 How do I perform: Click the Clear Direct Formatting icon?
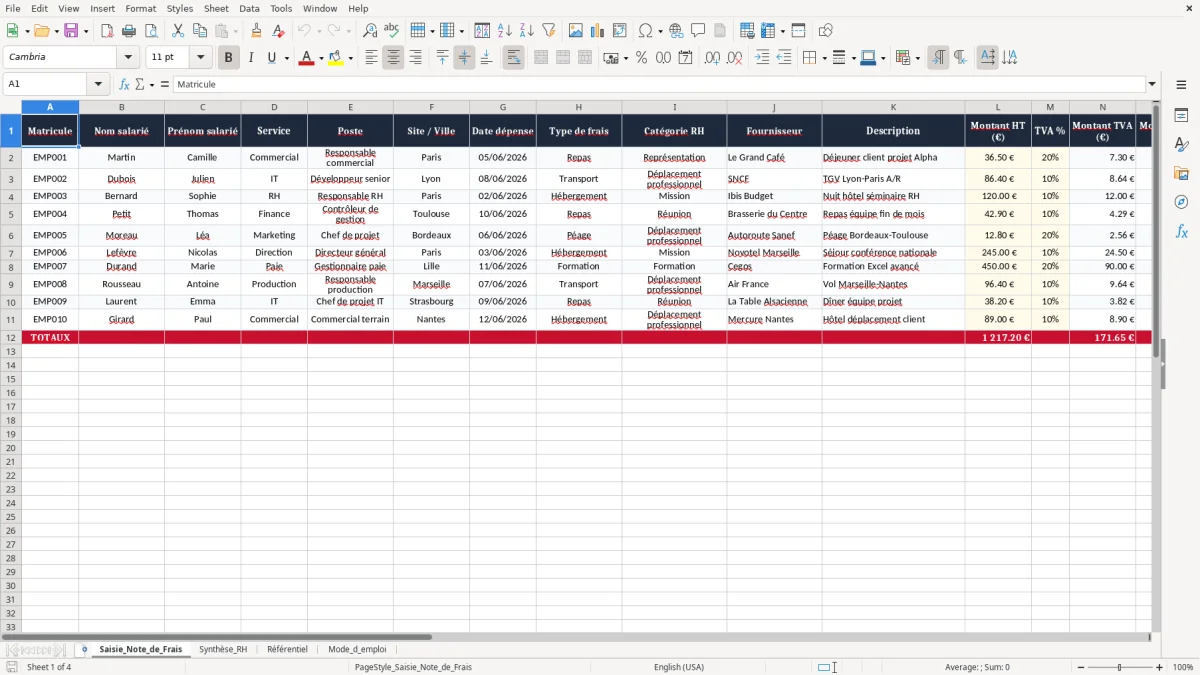279,31
